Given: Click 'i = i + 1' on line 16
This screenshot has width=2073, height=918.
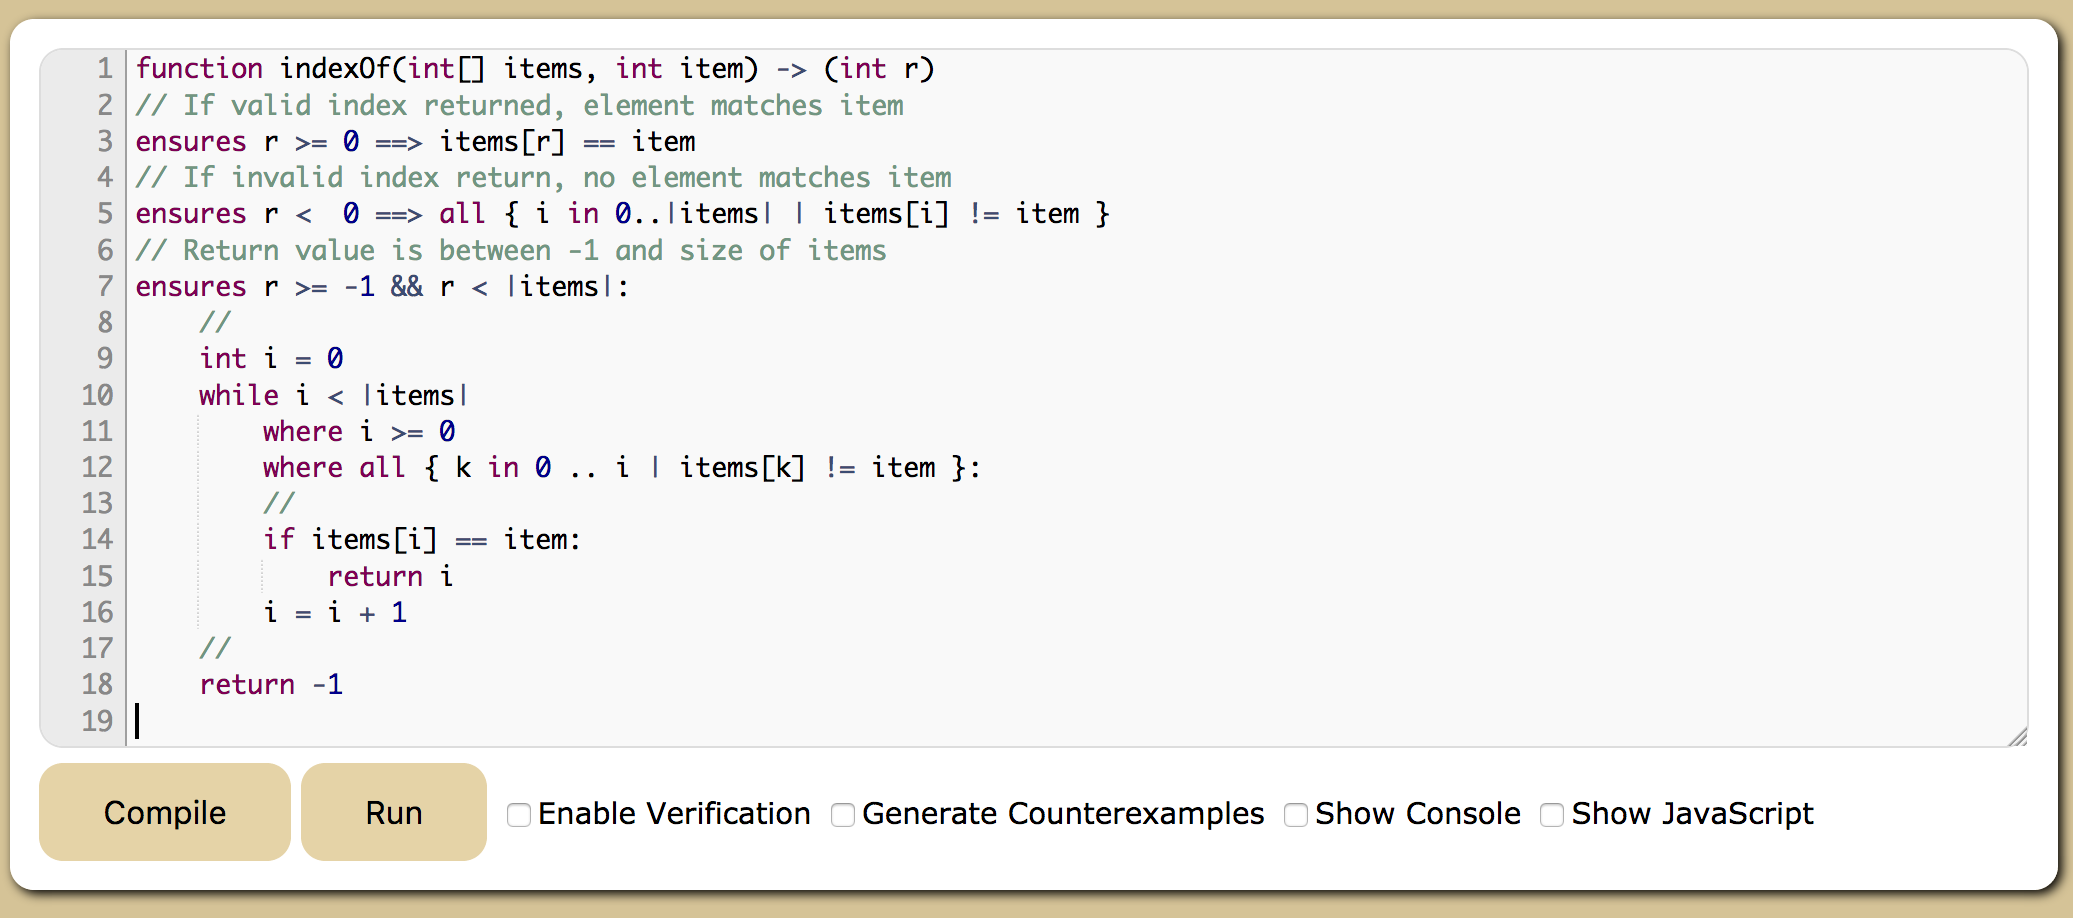Looking at the screenshot, I should point(335,612).
